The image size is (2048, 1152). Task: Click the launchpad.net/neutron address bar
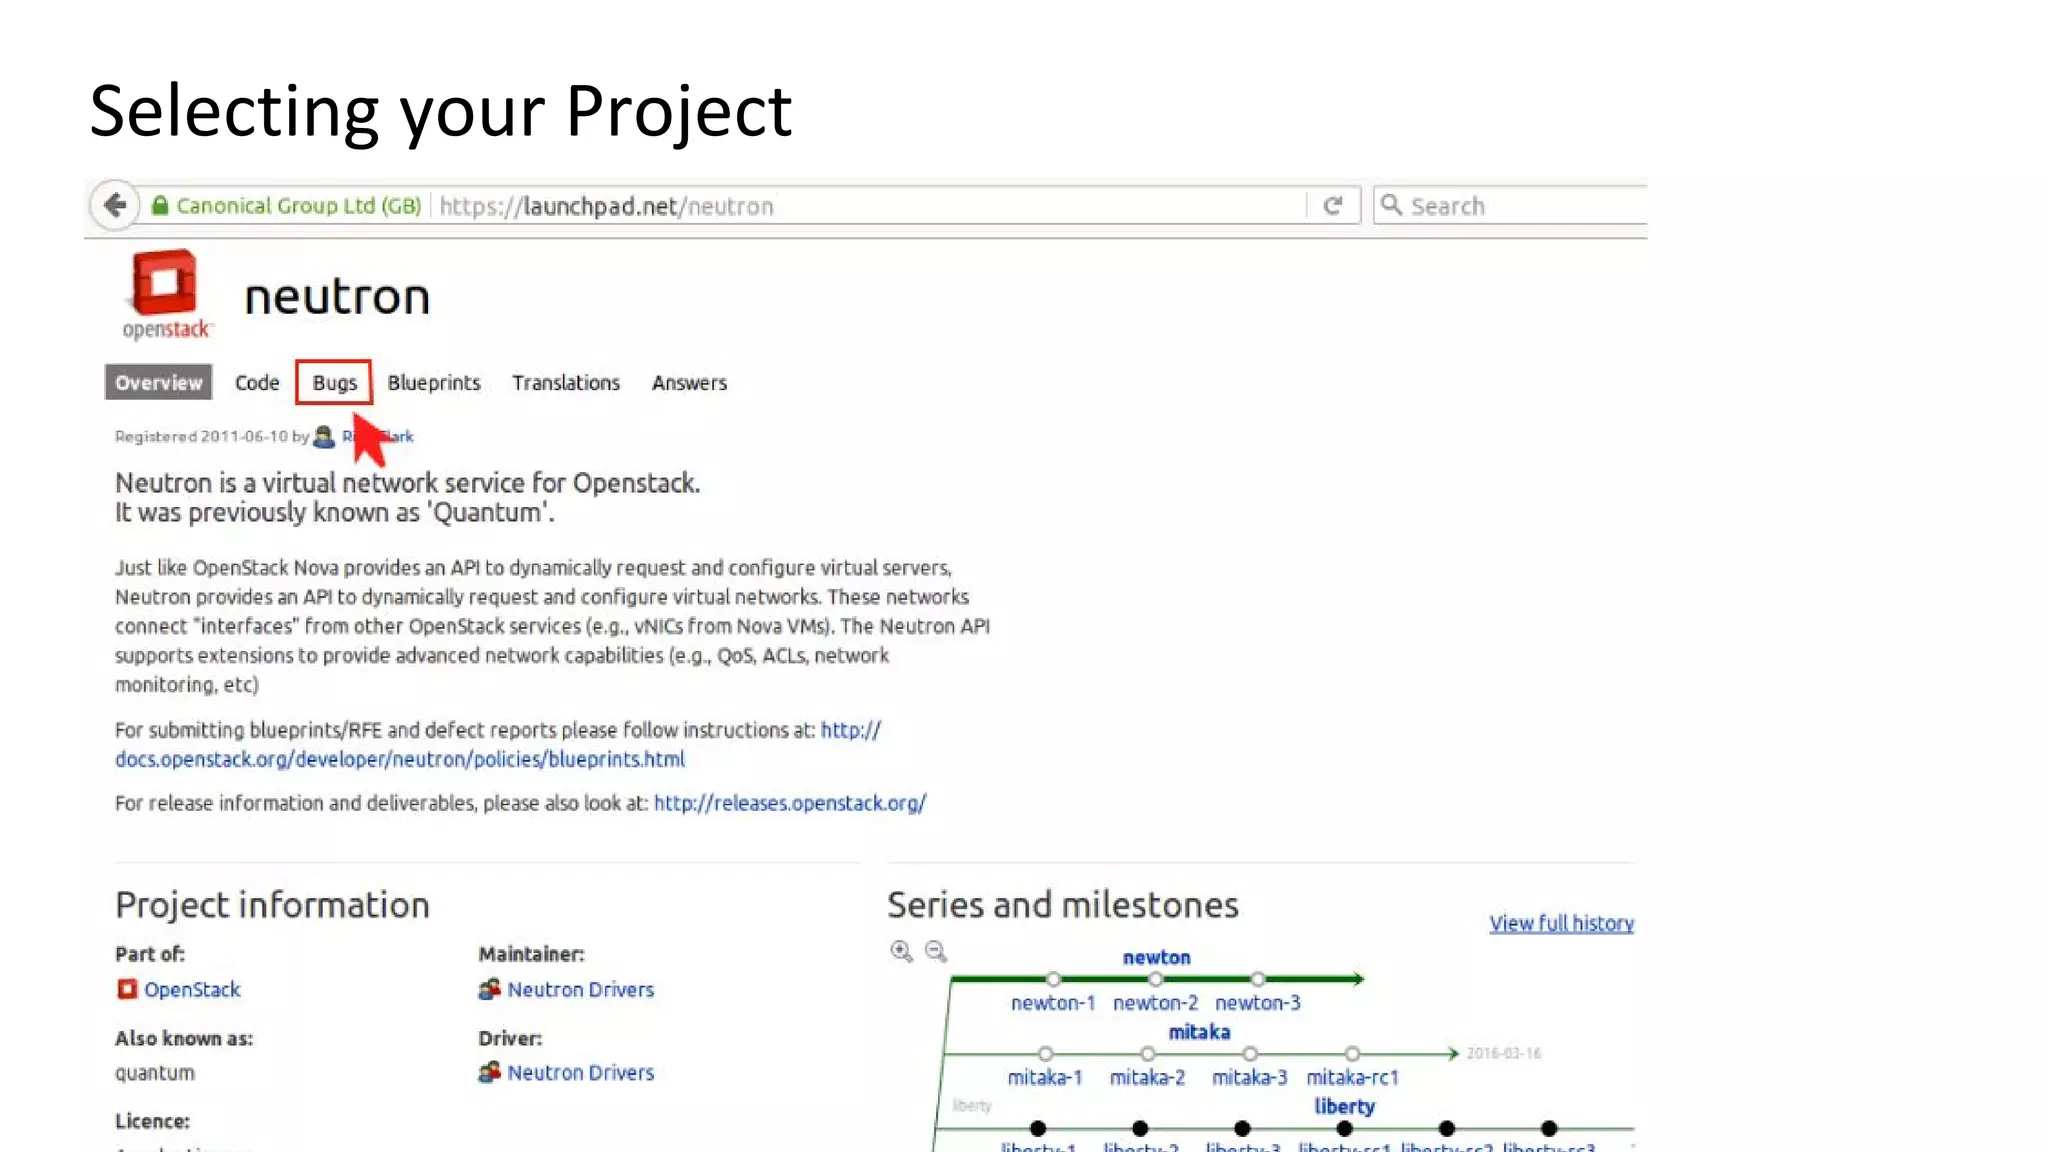pos(868,206)
